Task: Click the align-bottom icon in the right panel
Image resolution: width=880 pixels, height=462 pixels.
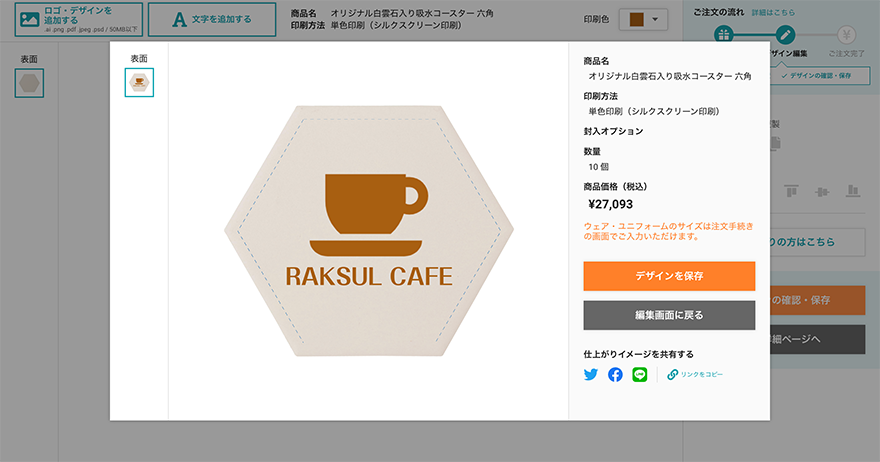Action: click(x=852, y=191)
